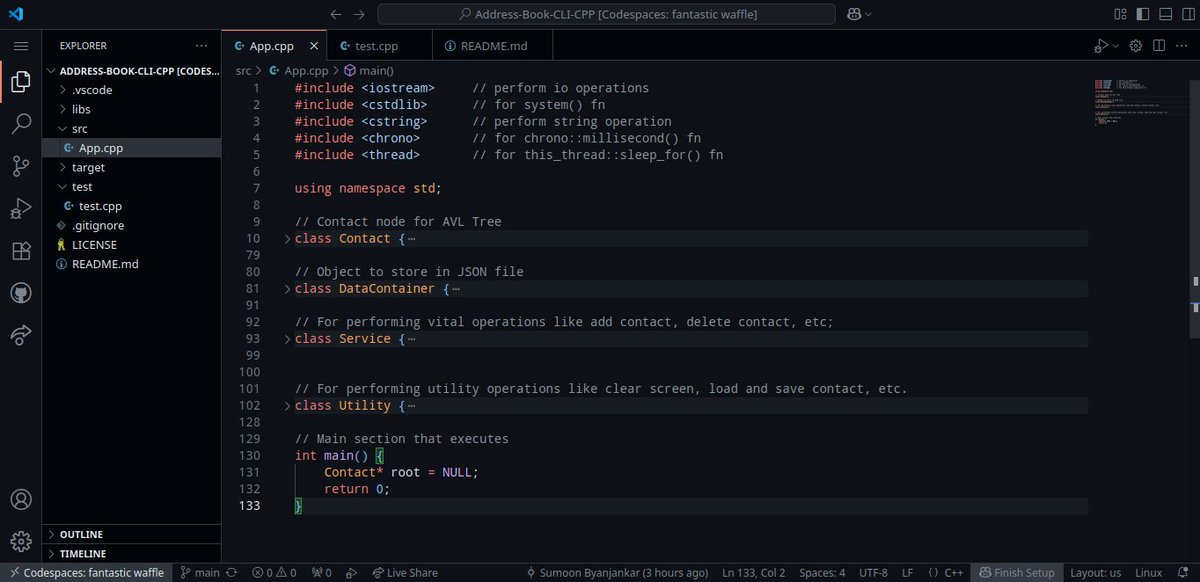Open the Search view in the activity bar

[21, 124]
